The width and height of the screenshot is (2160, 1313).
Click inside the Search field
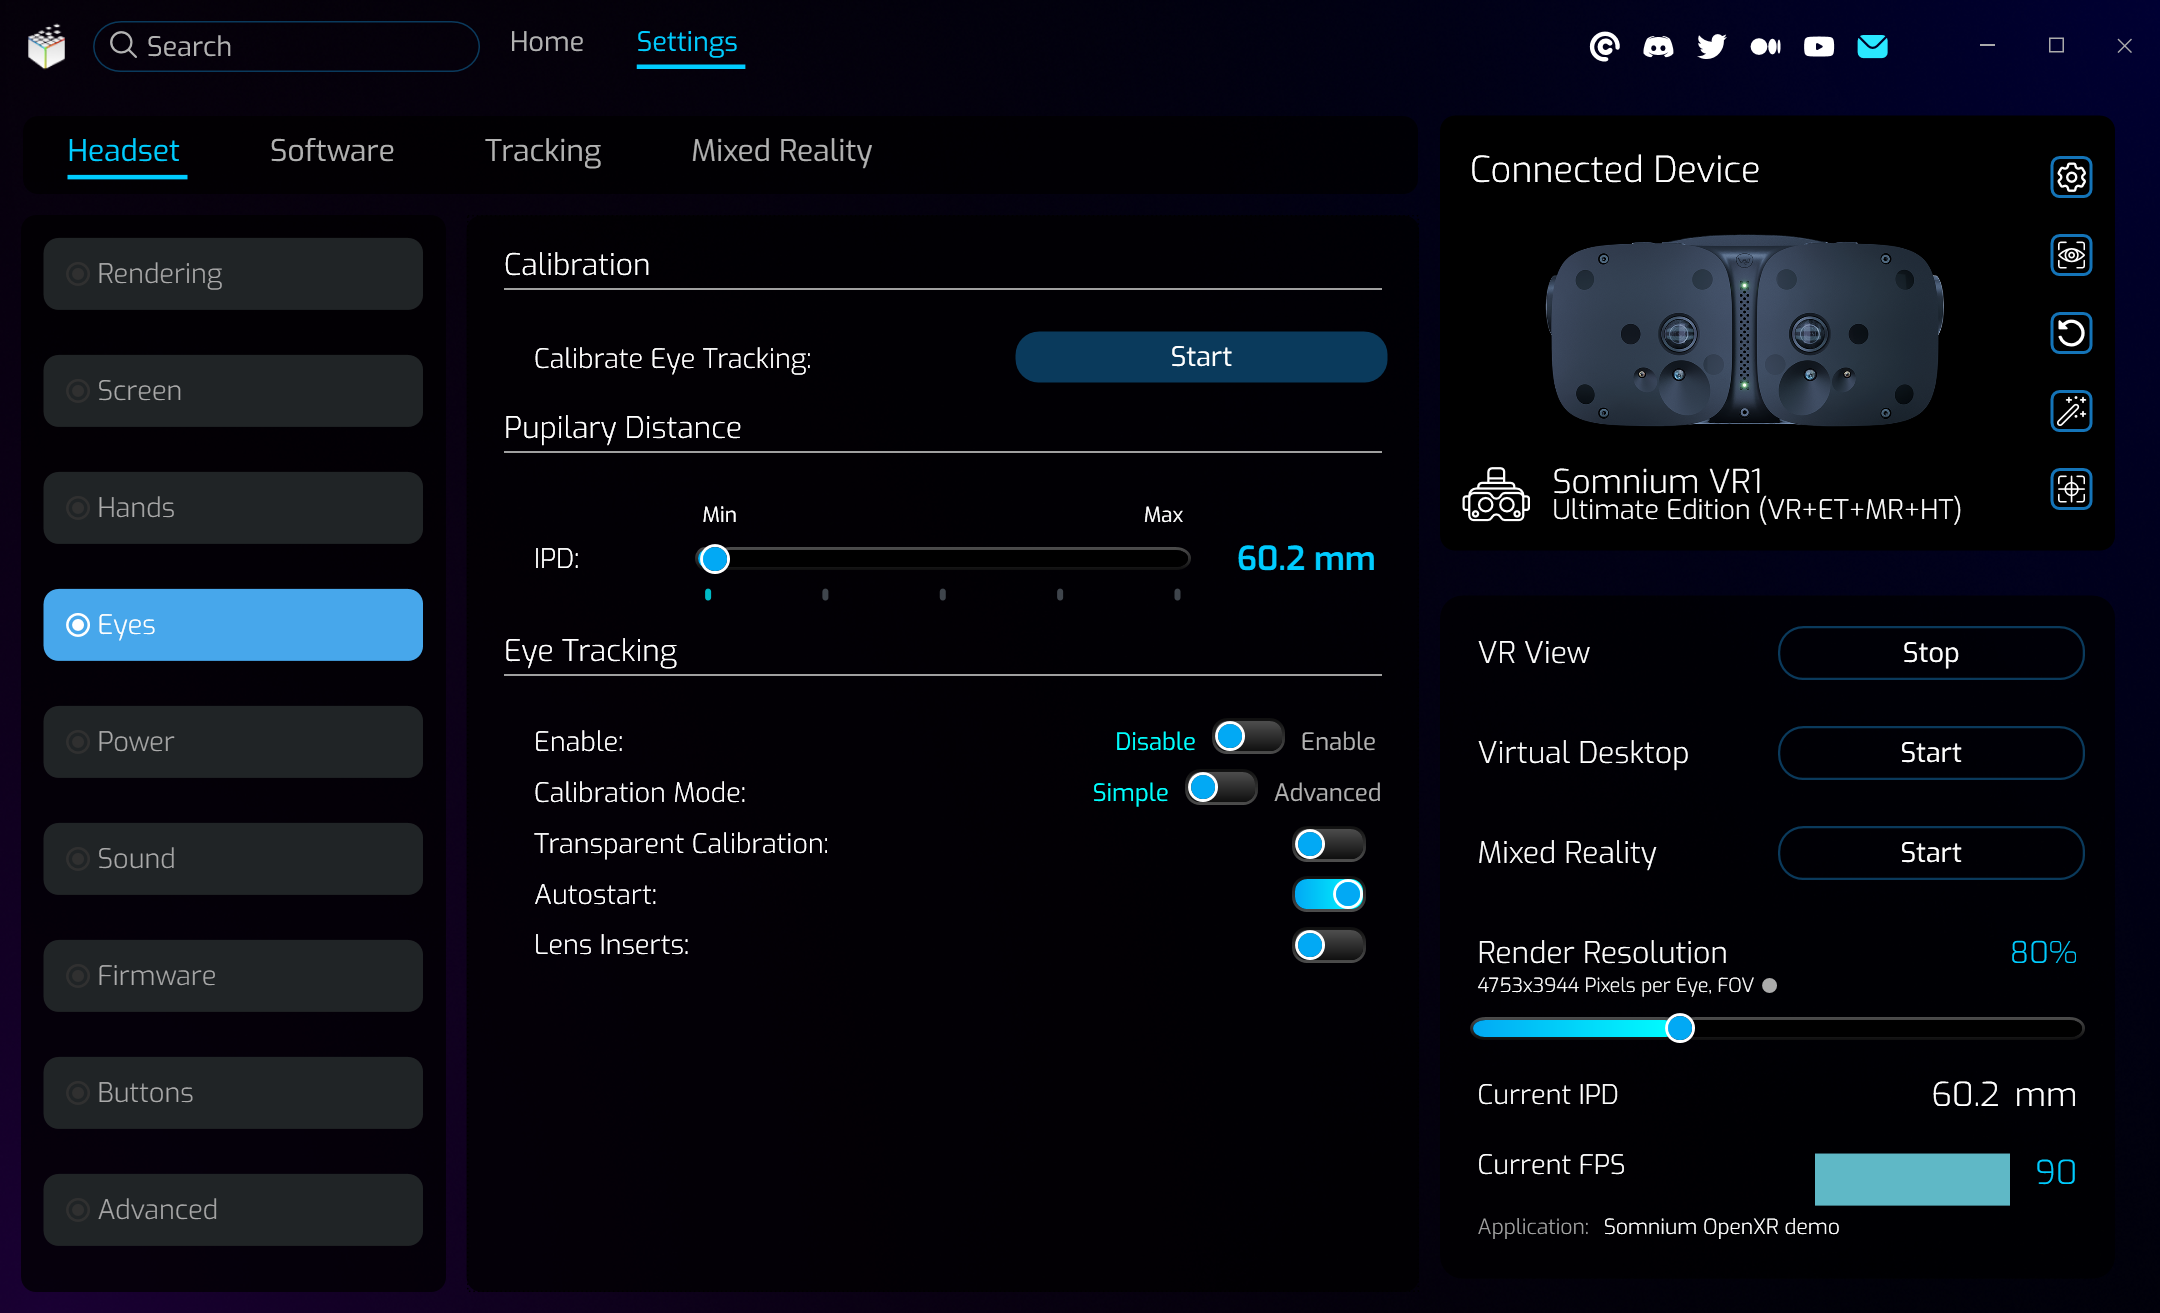tap(286, 46)
